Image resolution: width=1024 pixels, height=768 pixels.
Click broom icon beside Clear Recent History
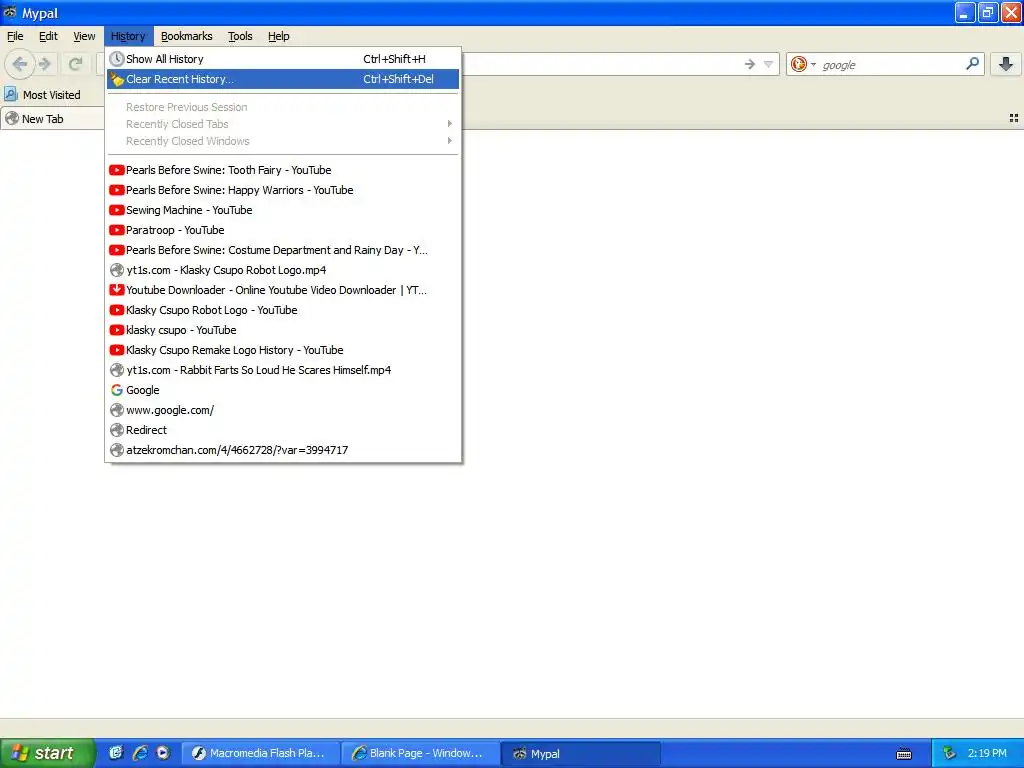[x=117, y=79]
